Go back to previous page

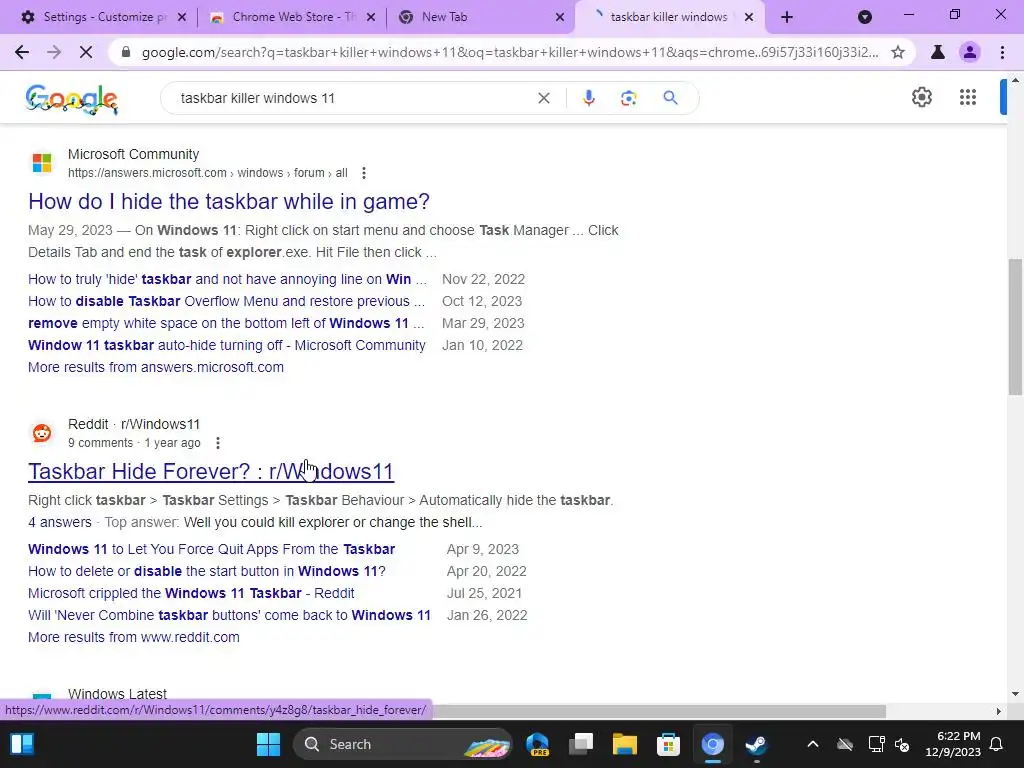[x=22, y=52]
